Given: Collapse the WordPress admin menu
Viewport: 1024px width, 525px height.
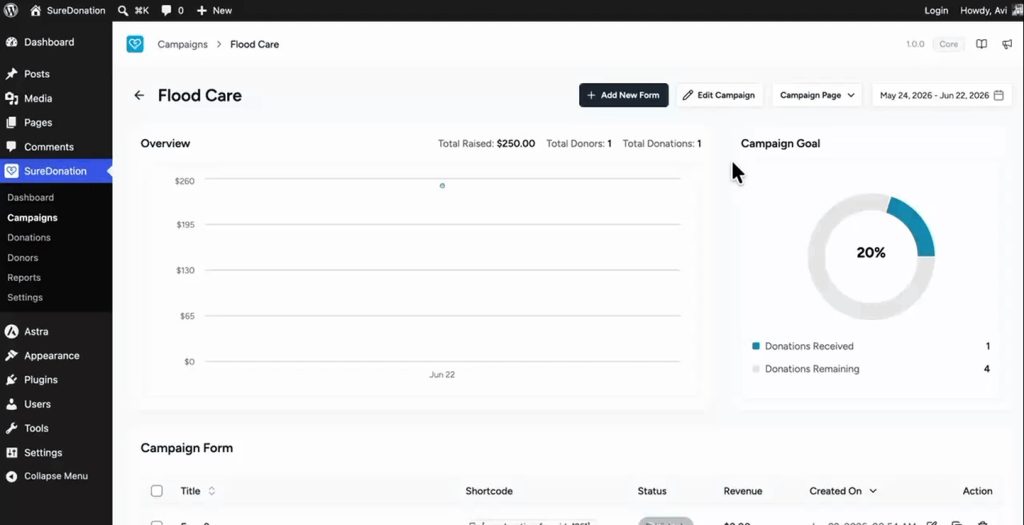Looking at the screenshot, I should point(56,476).
